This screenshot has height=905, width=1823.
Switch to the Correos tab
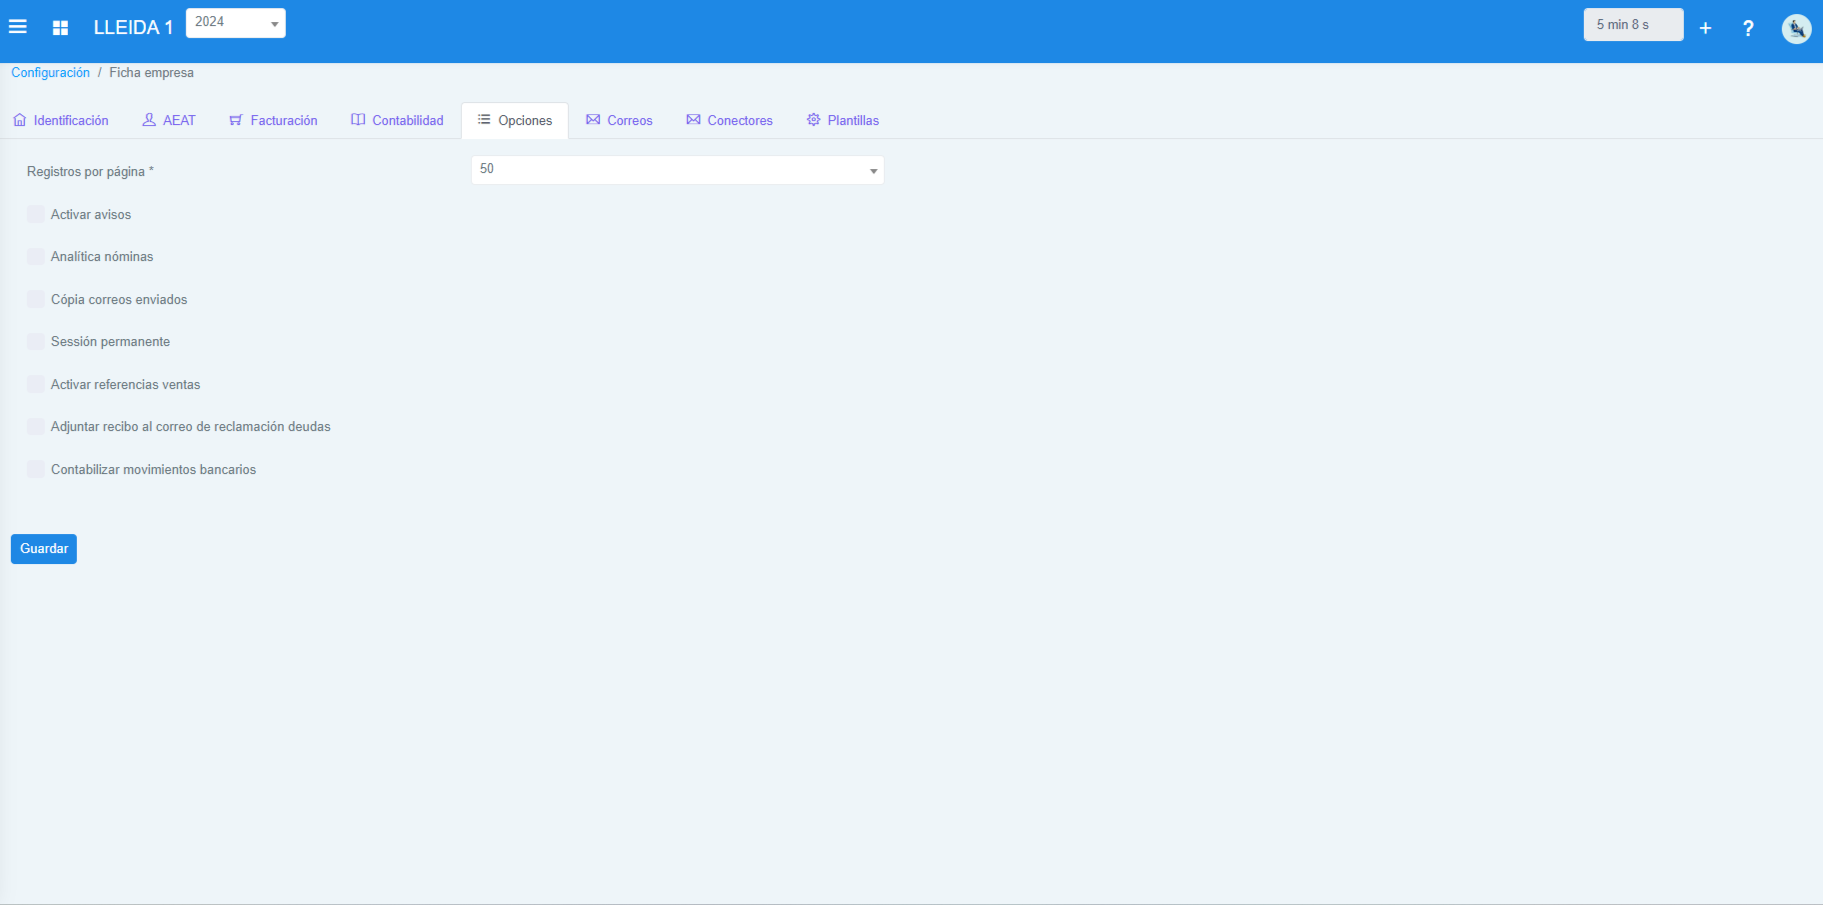pos(619,120)
